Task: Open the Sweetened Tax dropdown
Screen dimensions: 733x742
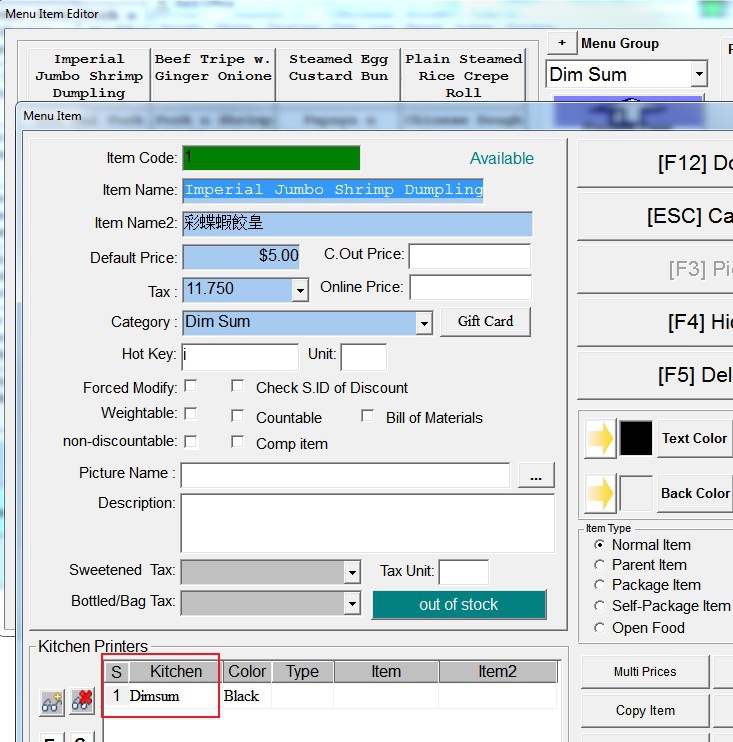Action: (x=352, y=573)
